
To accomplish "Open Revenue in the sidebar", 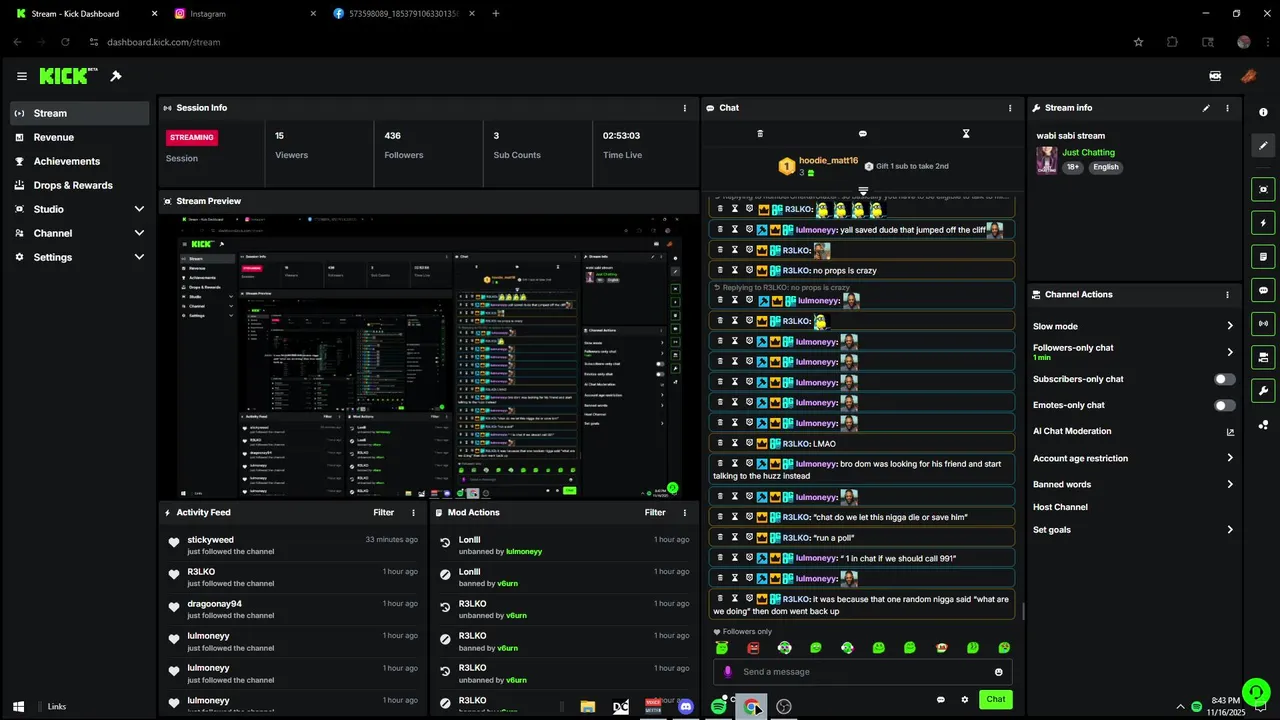I will coord(80,137).
